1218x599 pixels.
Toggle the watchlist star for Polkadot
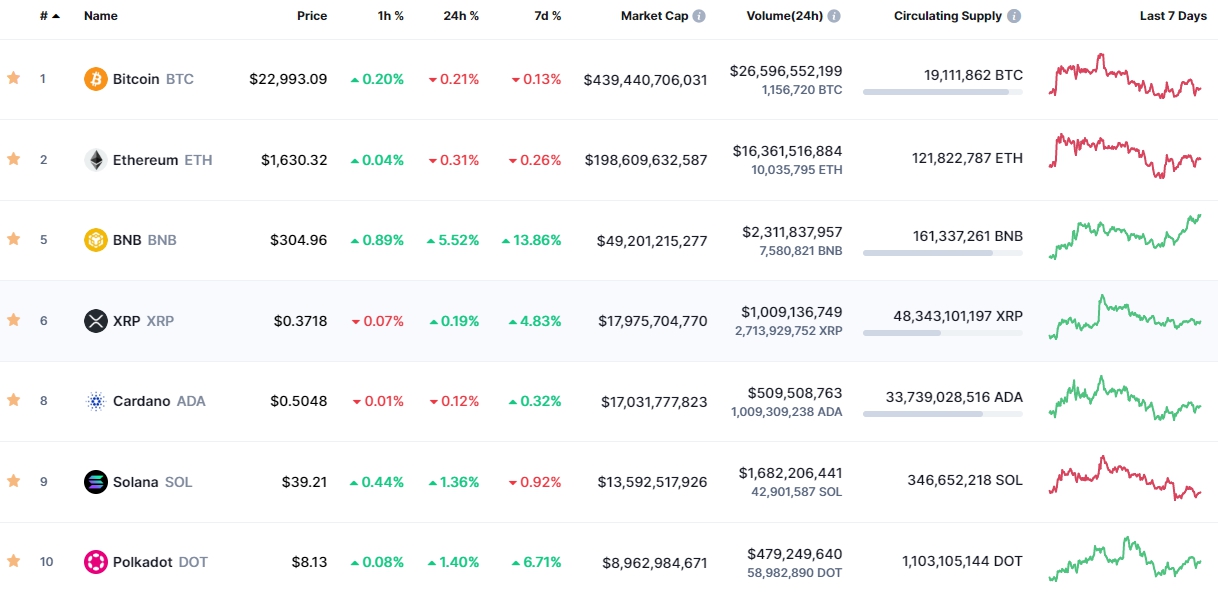coord(13,561)
